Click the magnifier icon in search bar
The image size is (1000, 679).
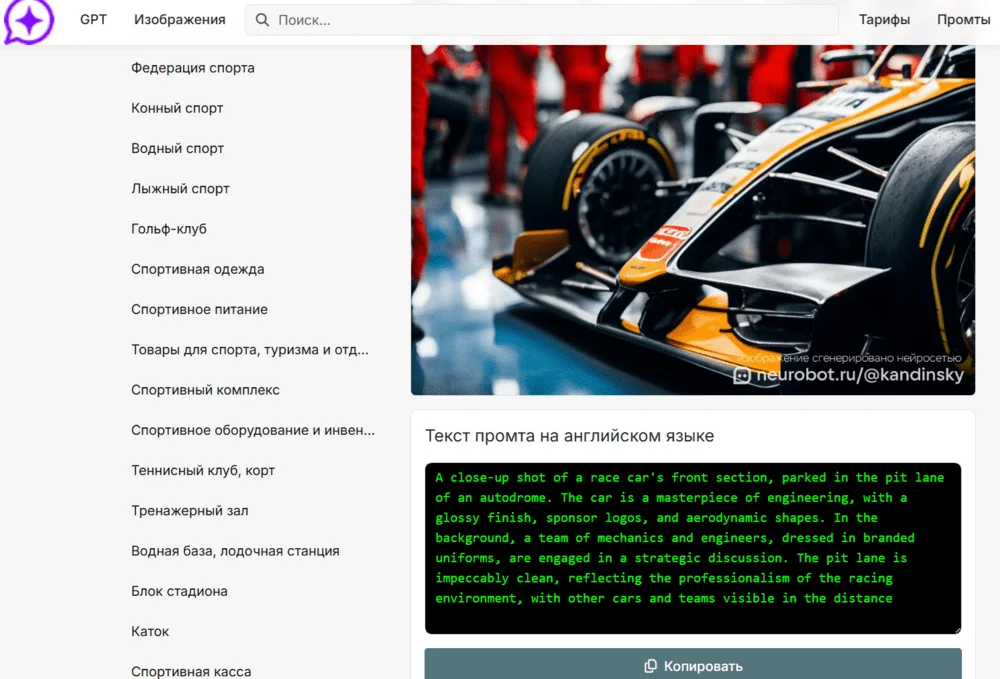(x=262, y=20)
